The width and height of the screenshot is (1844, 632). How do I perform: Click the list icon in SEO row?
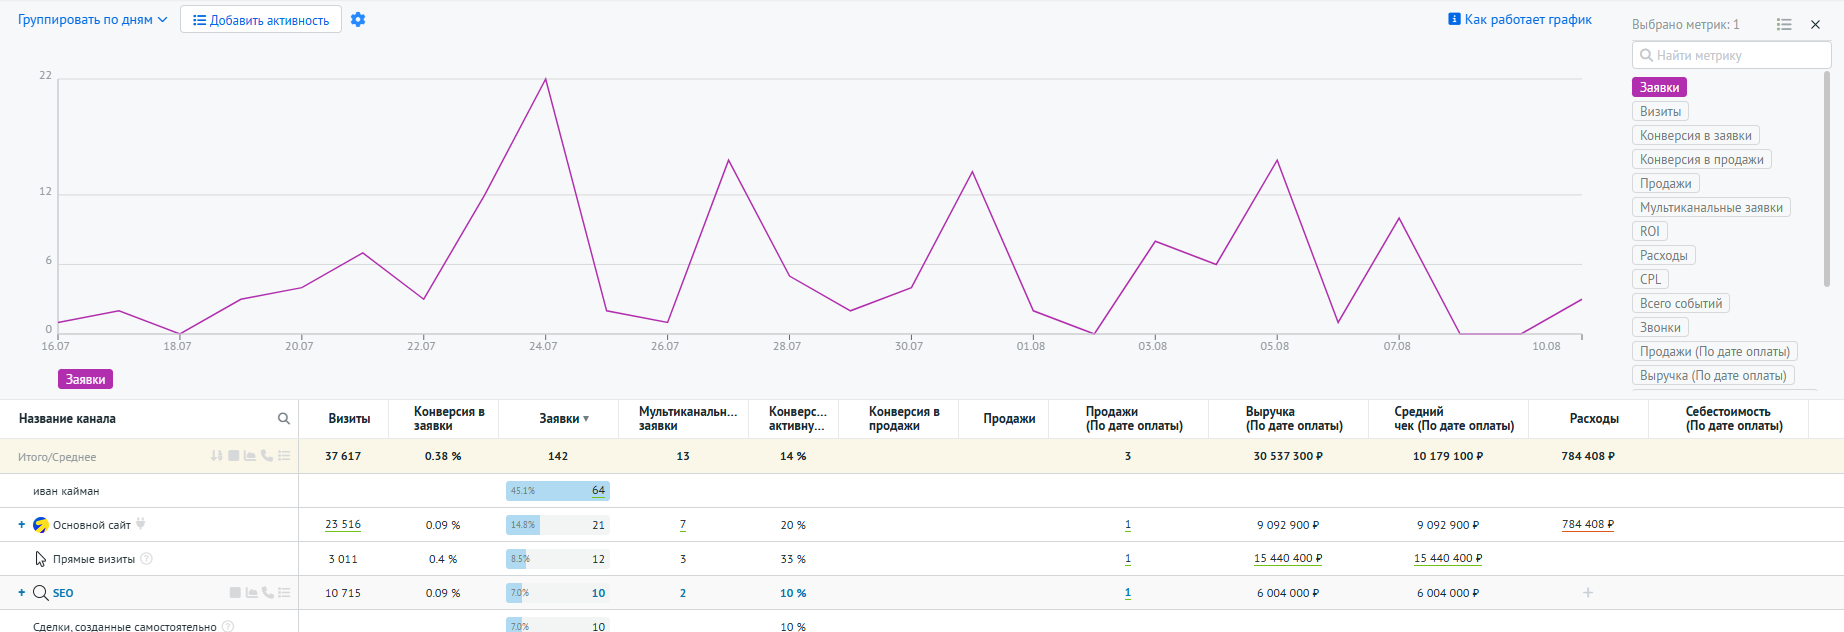(284, 593)
